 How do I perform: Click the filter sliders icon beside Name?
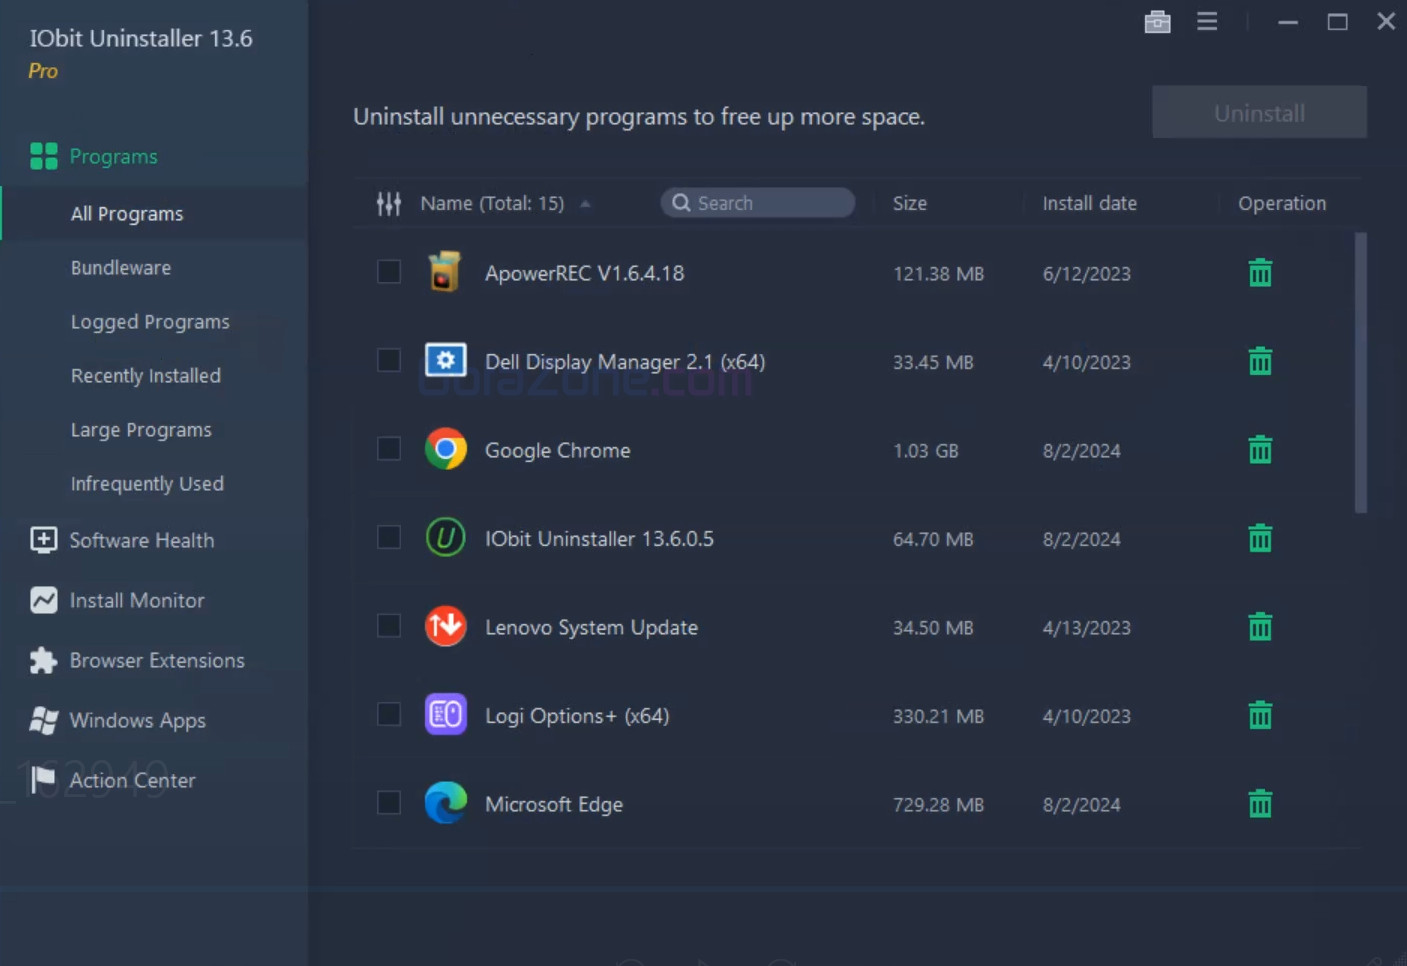point(389,204)
